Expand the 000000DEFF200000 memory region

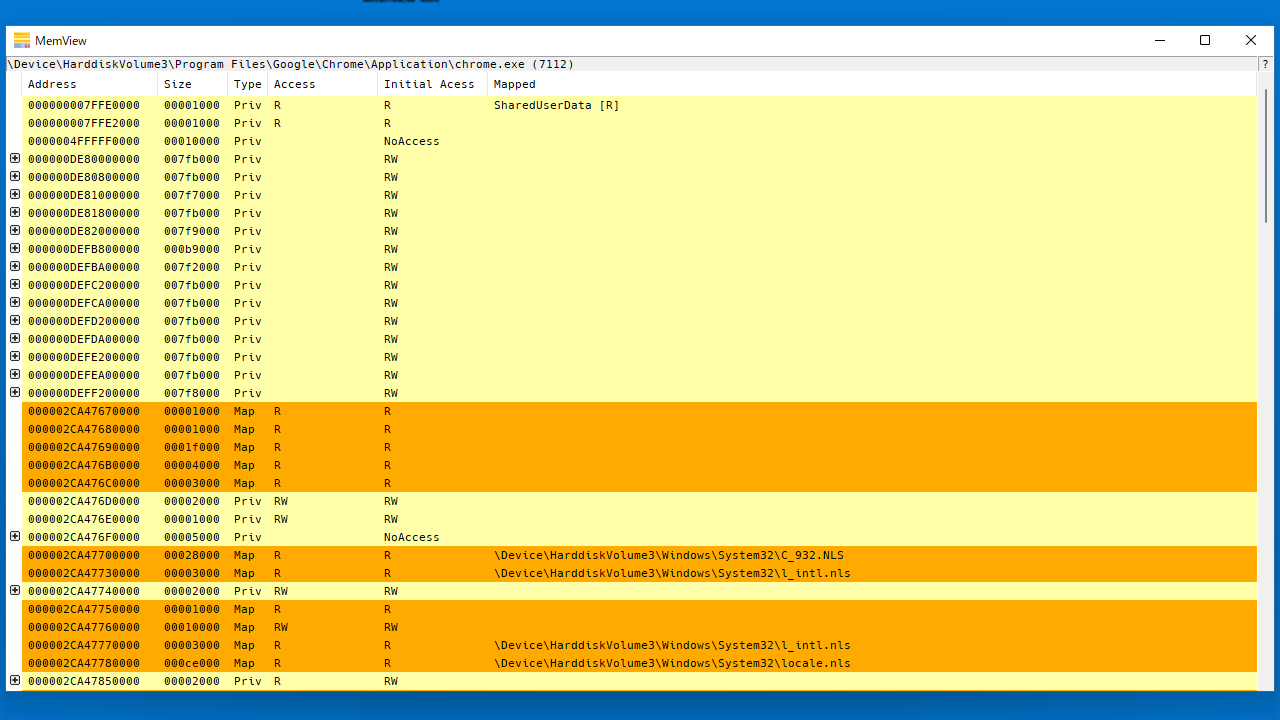click(x=15, y=393)
